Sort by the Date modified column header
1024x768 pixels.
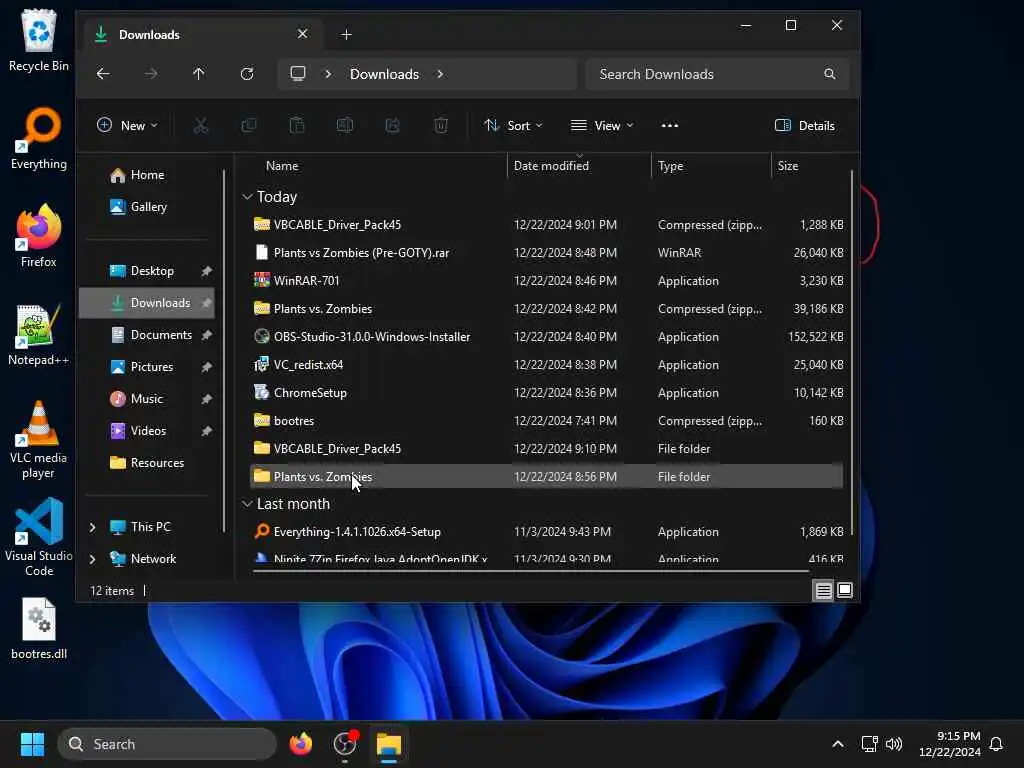pyautogui.click(x=579, y=166)
